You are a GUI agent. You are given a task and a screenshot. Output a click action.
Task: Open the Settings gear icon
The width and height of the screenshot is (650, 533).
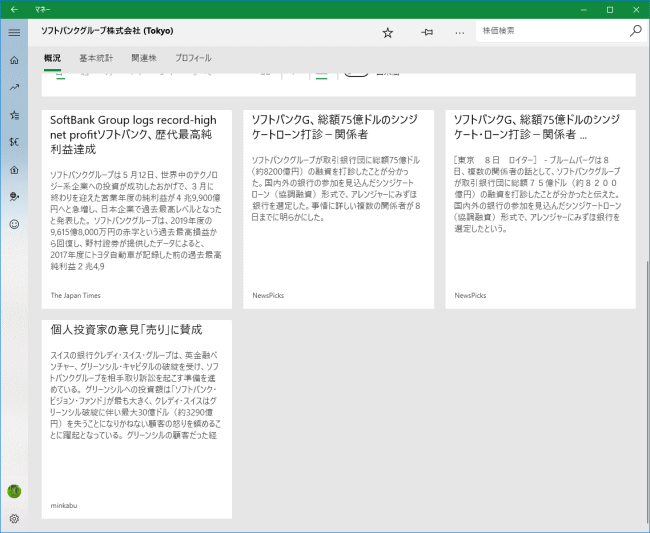[x=14, y=518]
